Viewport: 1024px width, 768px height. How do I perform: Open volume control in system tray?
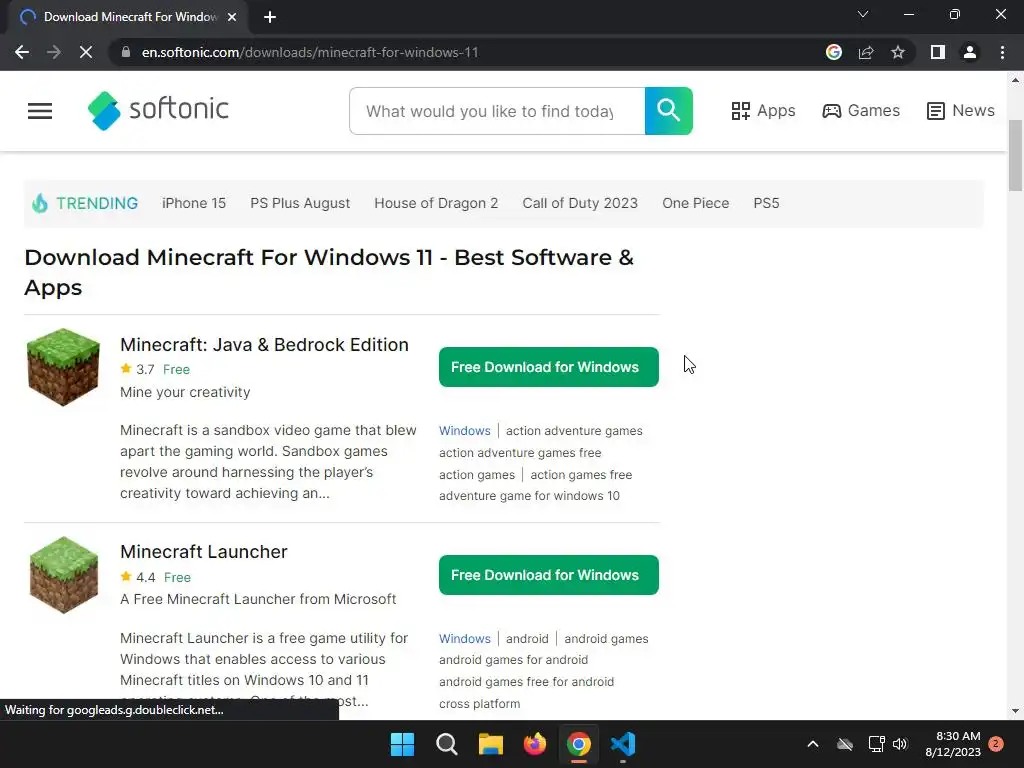[900, 744]
